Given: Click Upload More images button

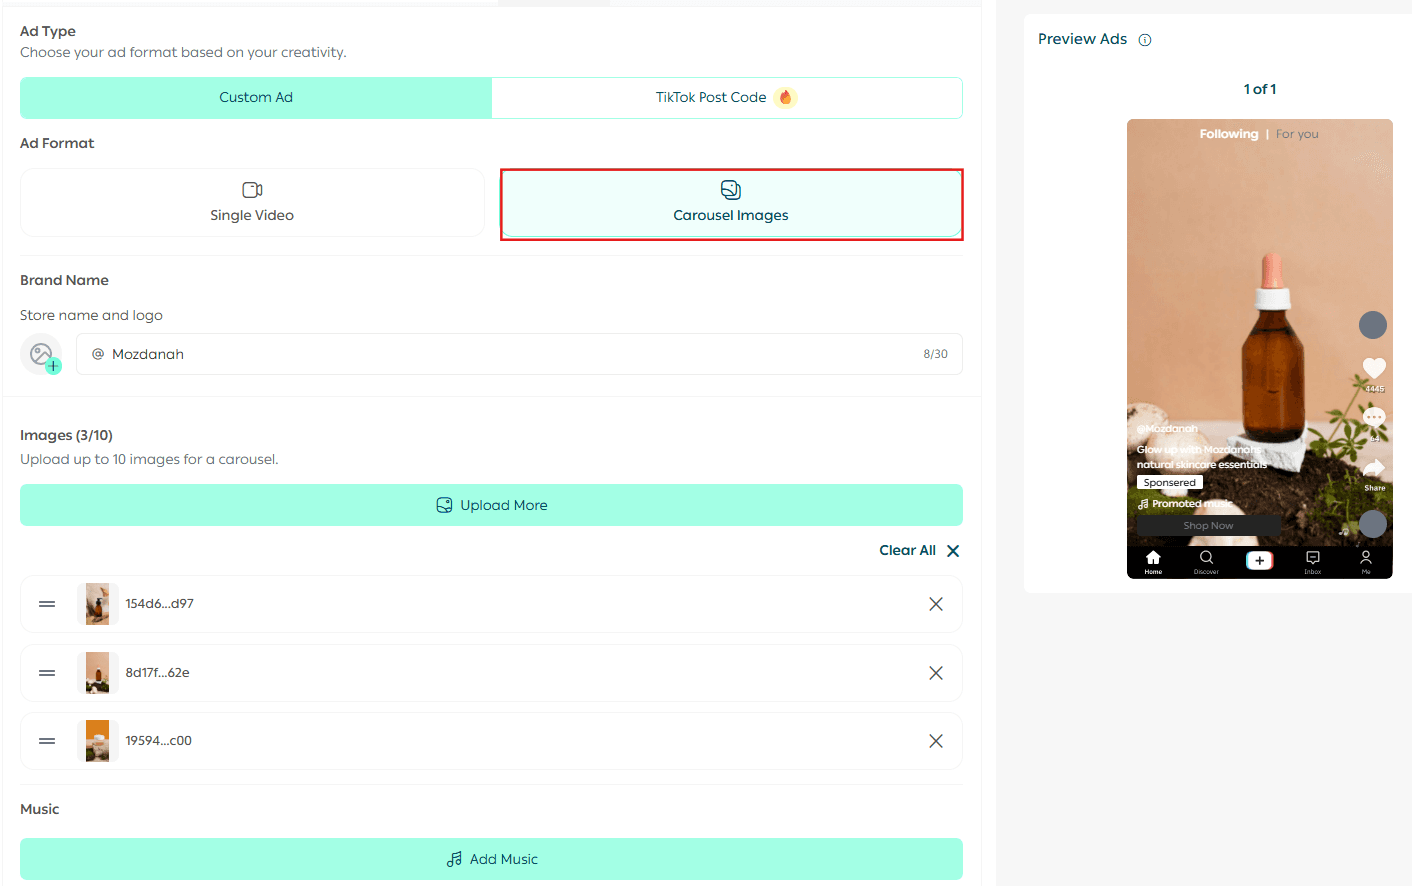Looking at the screenshot, I should (491, 505).
